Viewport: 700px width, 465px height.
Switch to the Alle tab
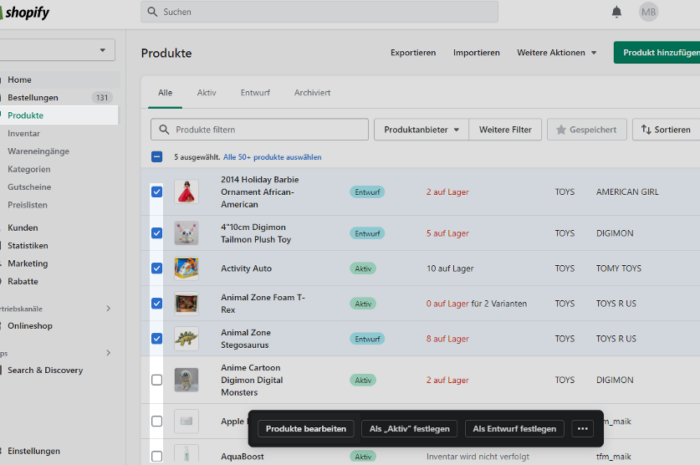[165, 93]
